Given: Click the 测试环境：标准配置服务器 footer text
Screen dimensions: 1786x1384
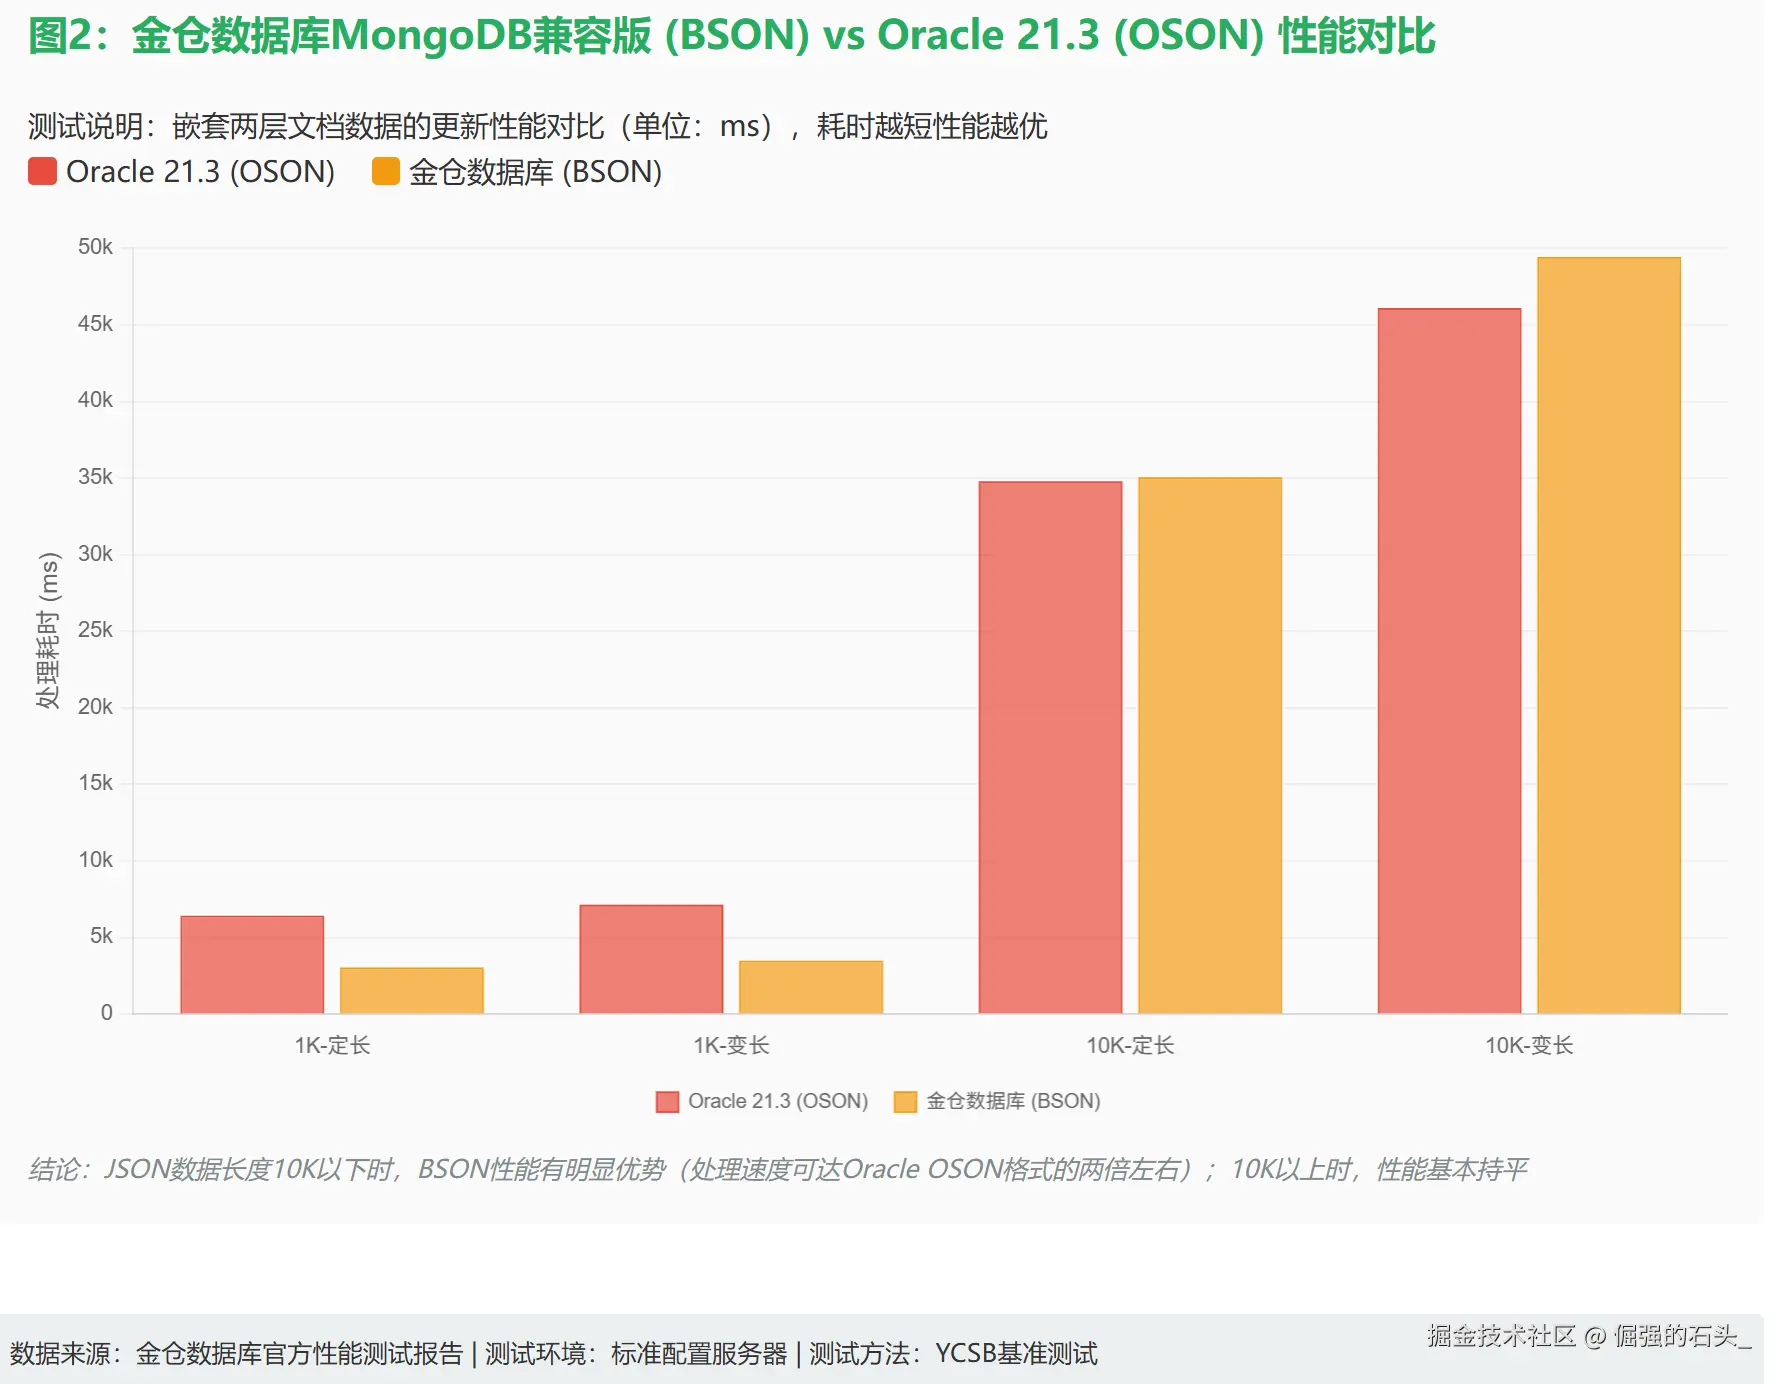Looking at the screenshot, I should (636, 1353).
